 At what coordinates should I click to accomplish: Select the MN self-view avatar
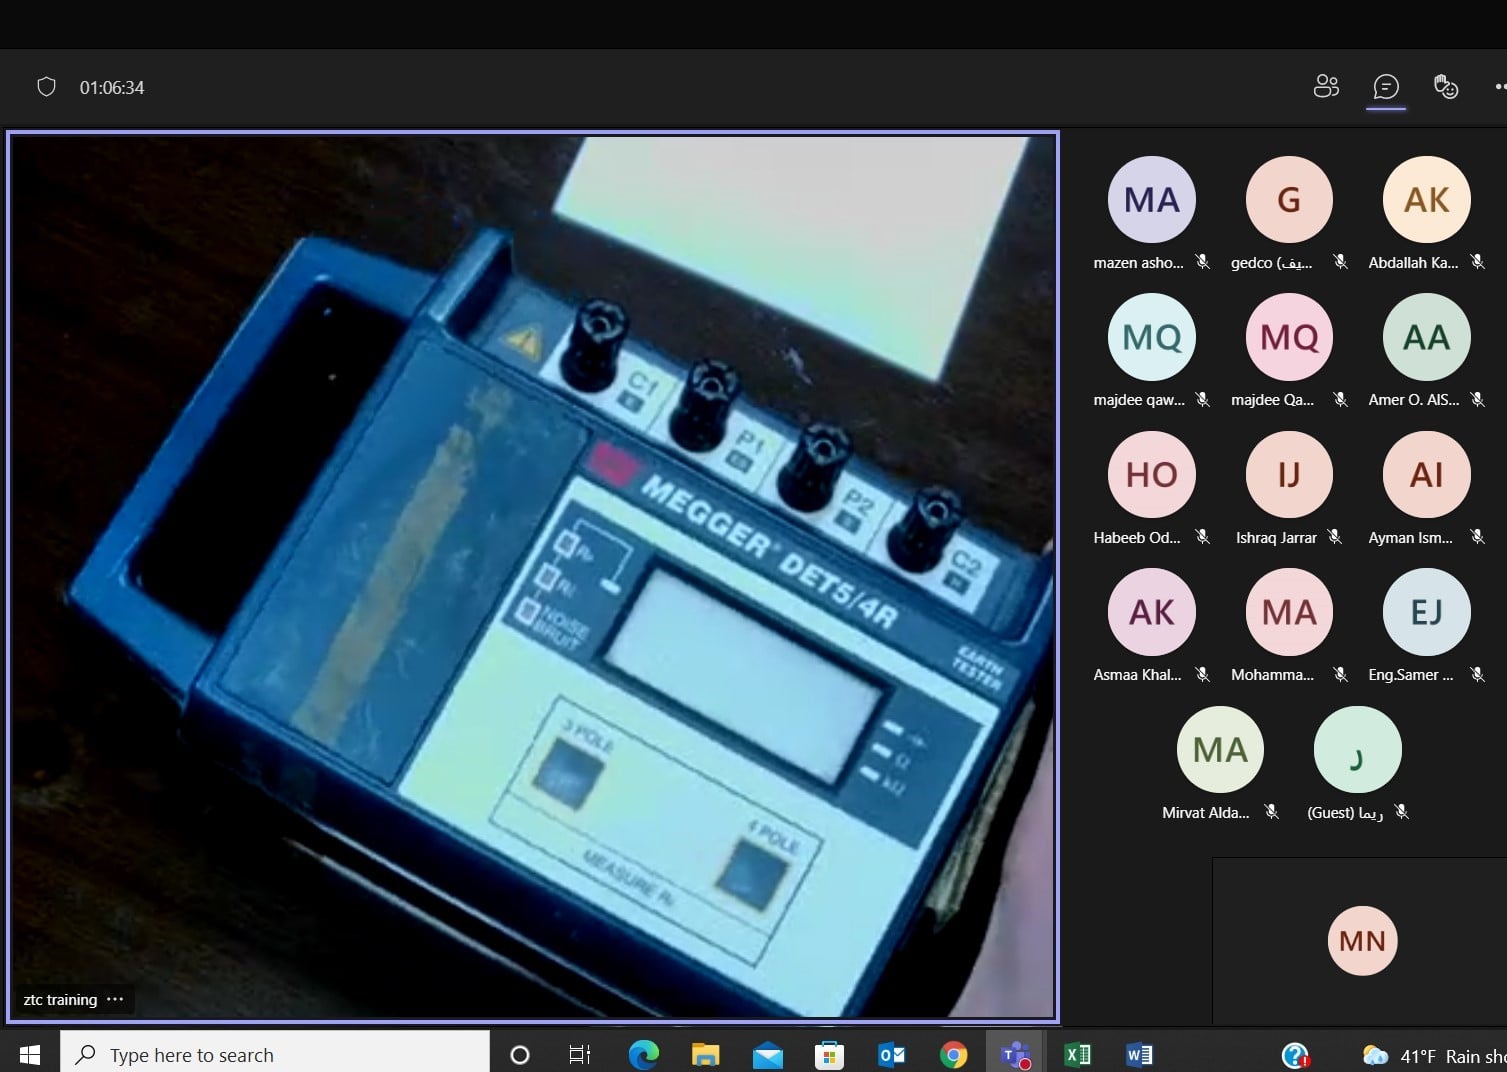(x=1362, y=941)
